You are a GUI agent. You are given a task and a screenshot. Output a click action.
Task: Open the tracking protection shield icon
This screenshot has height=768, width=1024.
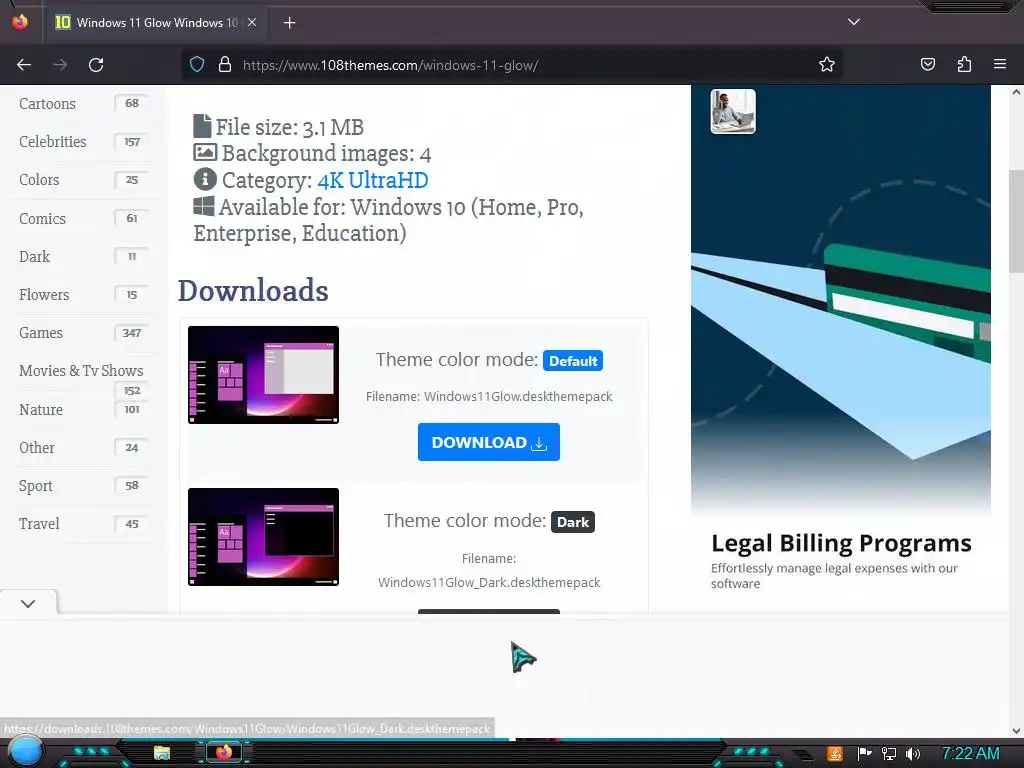click(x=197, y=65)
